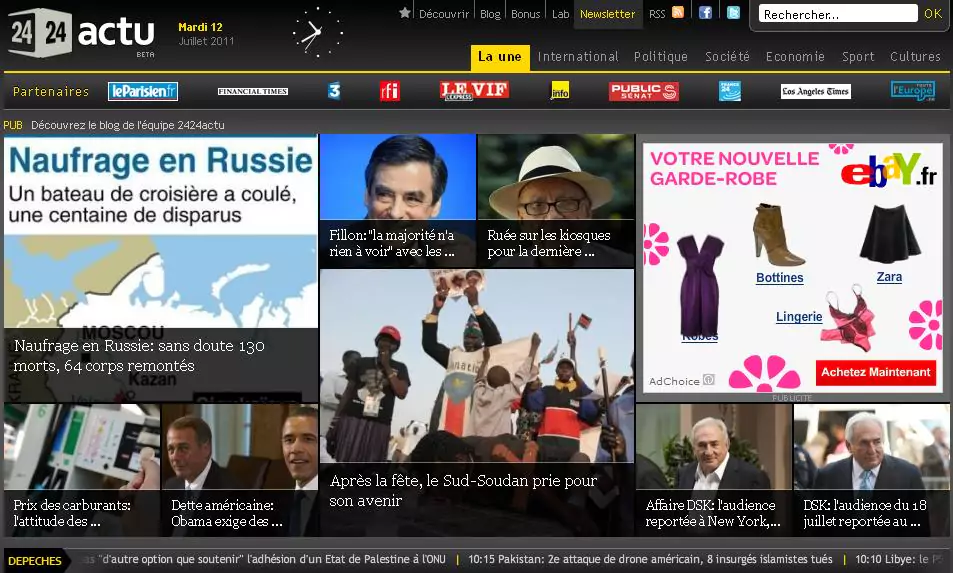Click the Newsletter link in top bar
953x573 pixels.
pyautogui.click(x=607, y=14)
